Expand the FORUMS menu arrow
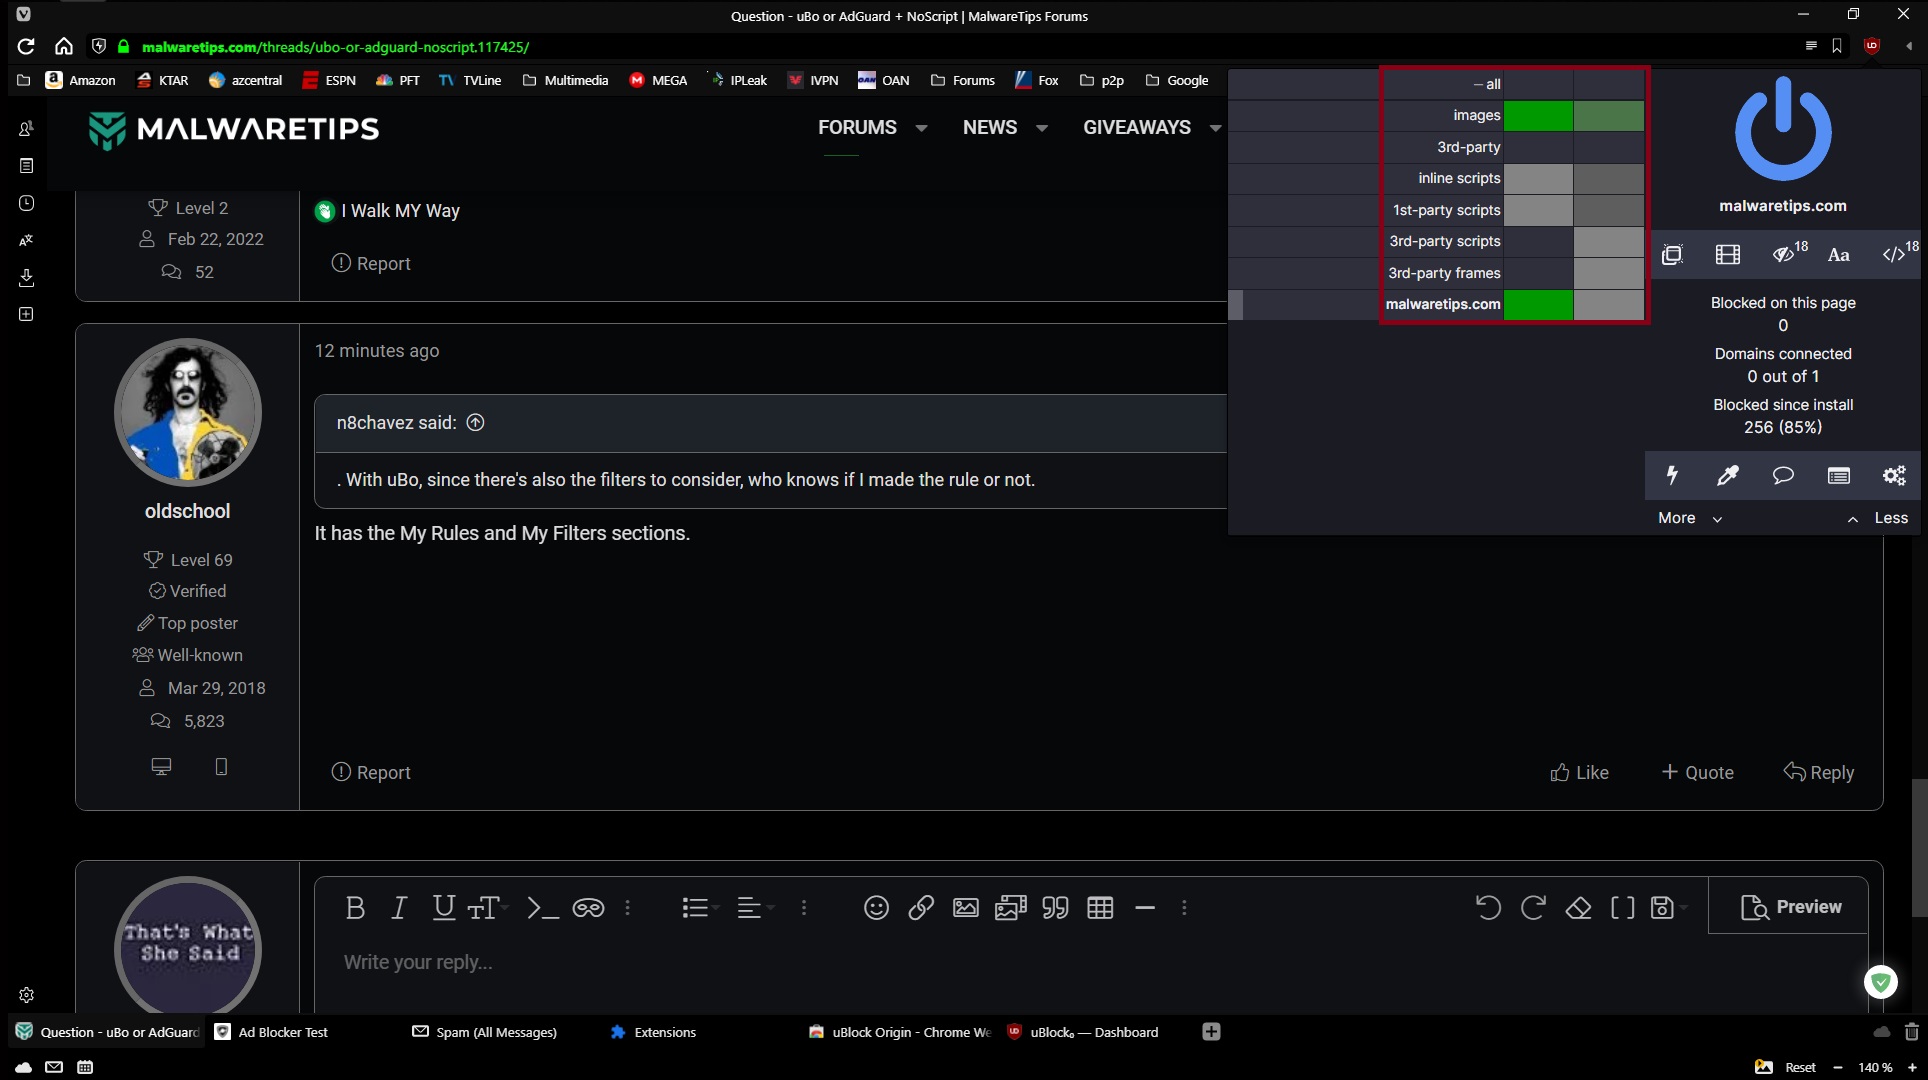 (x=921, y=128)
